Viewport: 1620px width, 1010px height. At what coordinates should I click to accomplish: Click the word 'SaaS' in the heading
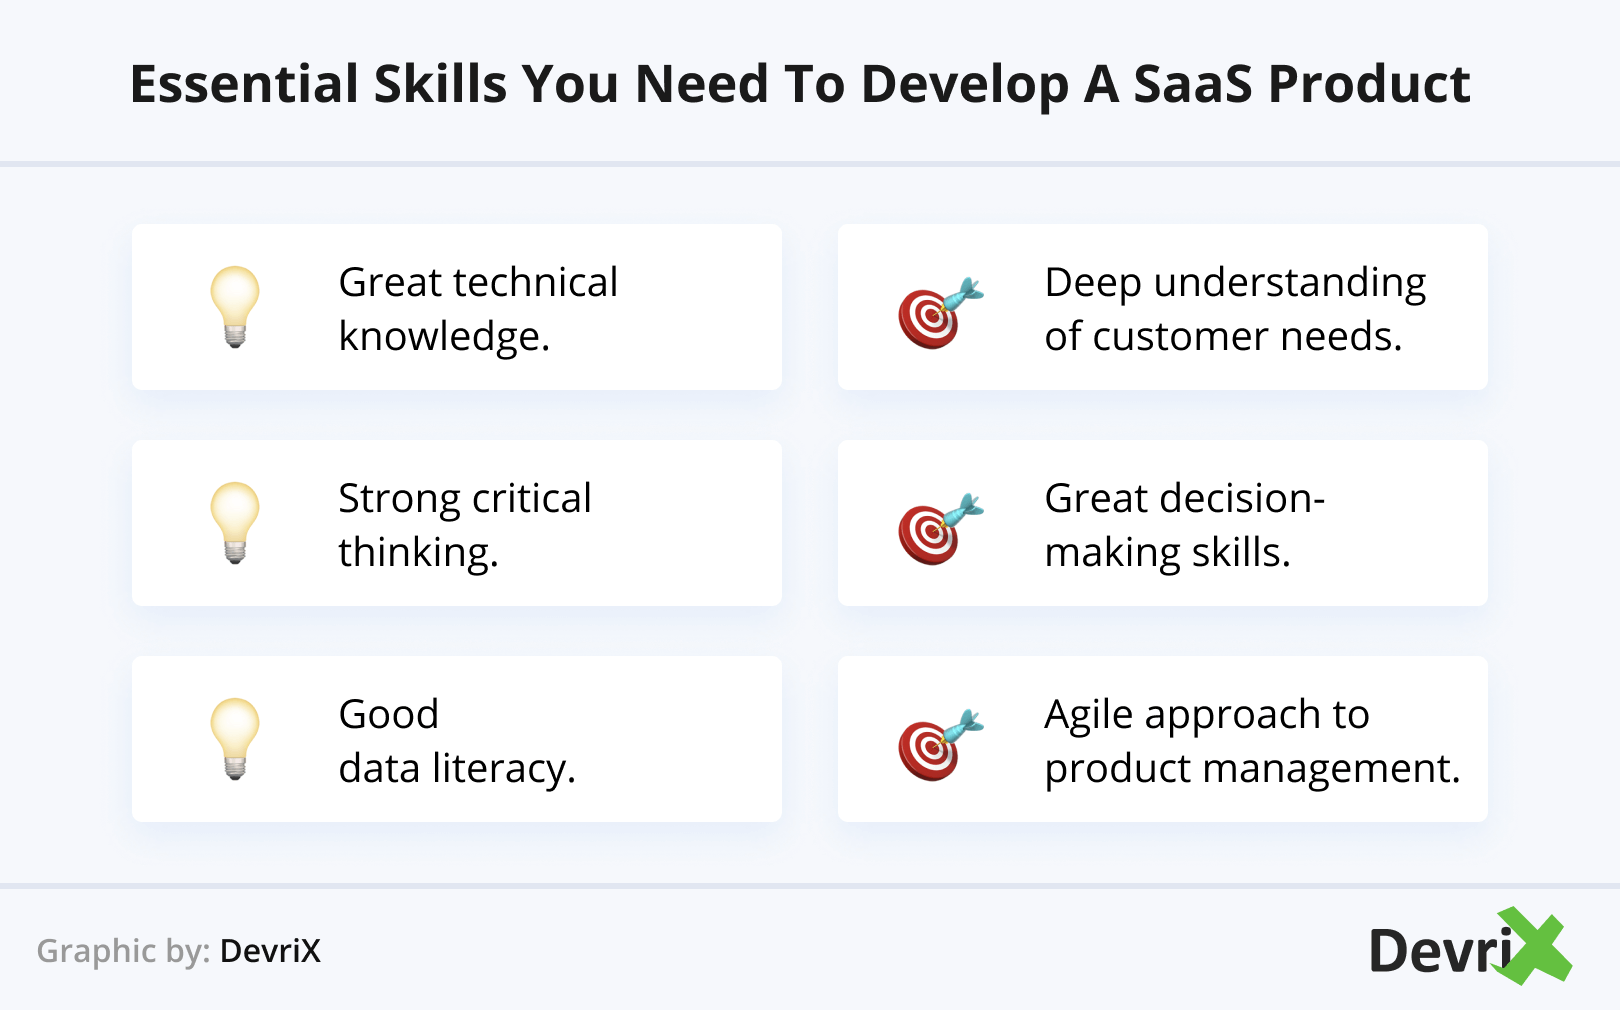1192,84
